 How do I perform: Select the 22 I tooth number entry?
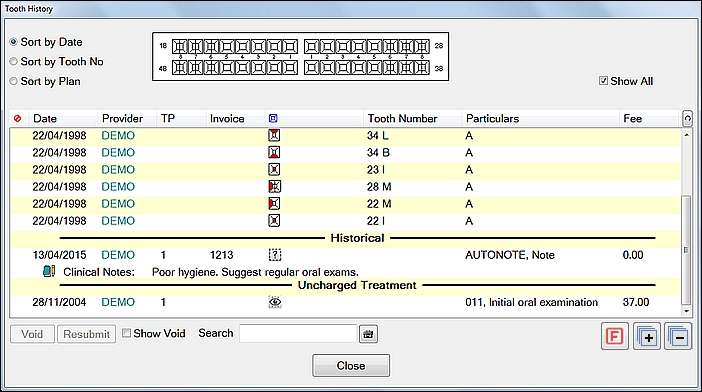point(376,221)
